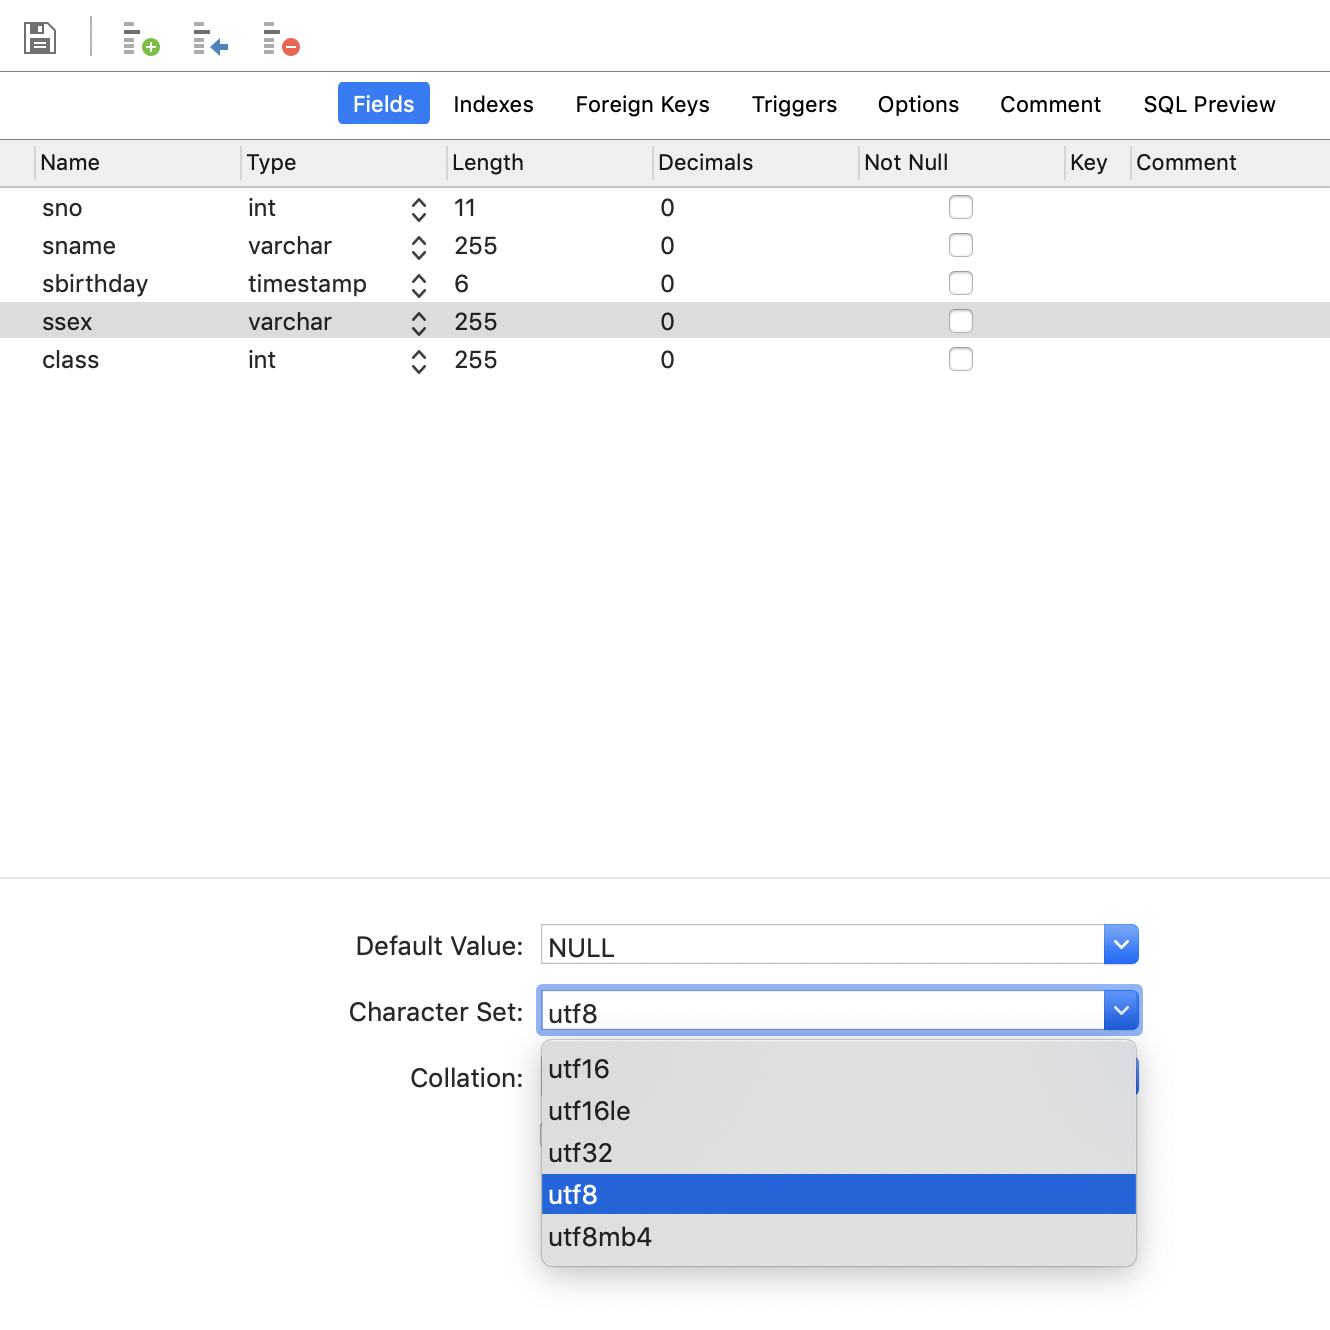Select the class field name
The height and width of the screenshot is (1330, 1330).
tap(70, 360)
